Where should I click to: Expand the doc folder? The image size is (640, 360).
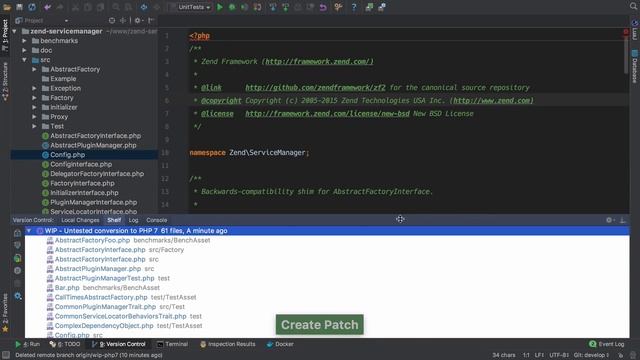tap(24, 50)
